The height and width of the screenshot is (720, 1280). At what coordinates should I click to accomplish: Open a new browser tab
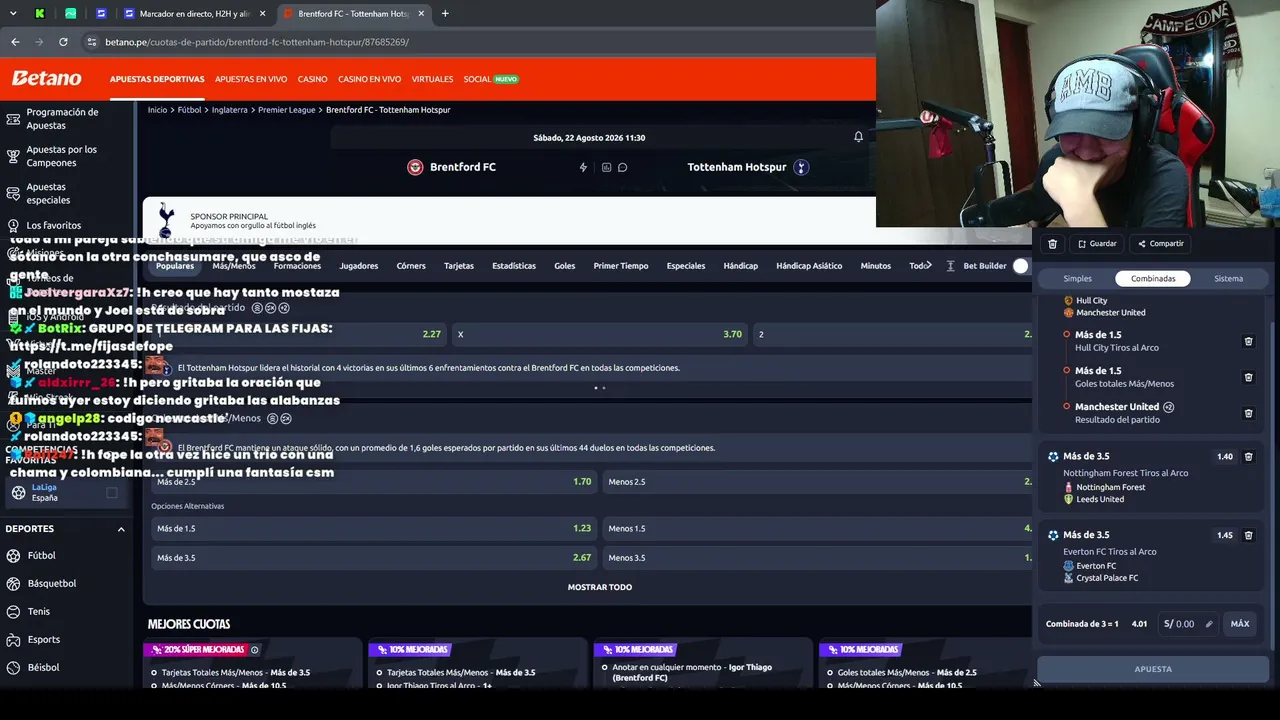(445, 14)
